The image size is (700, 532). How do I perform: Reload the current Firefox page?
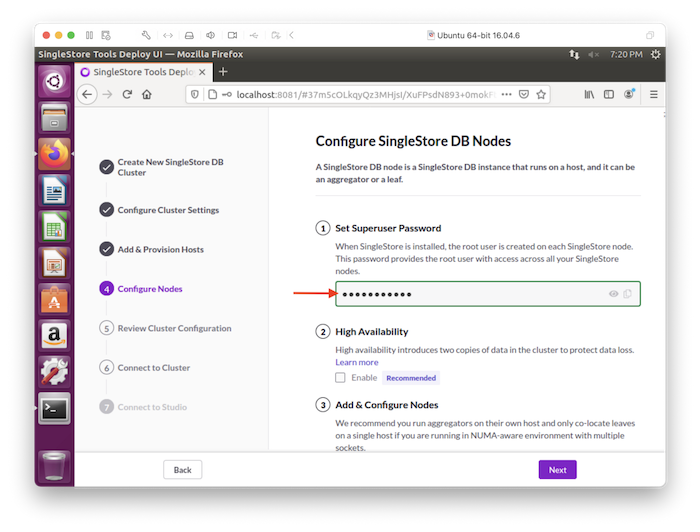click(127, 94)
